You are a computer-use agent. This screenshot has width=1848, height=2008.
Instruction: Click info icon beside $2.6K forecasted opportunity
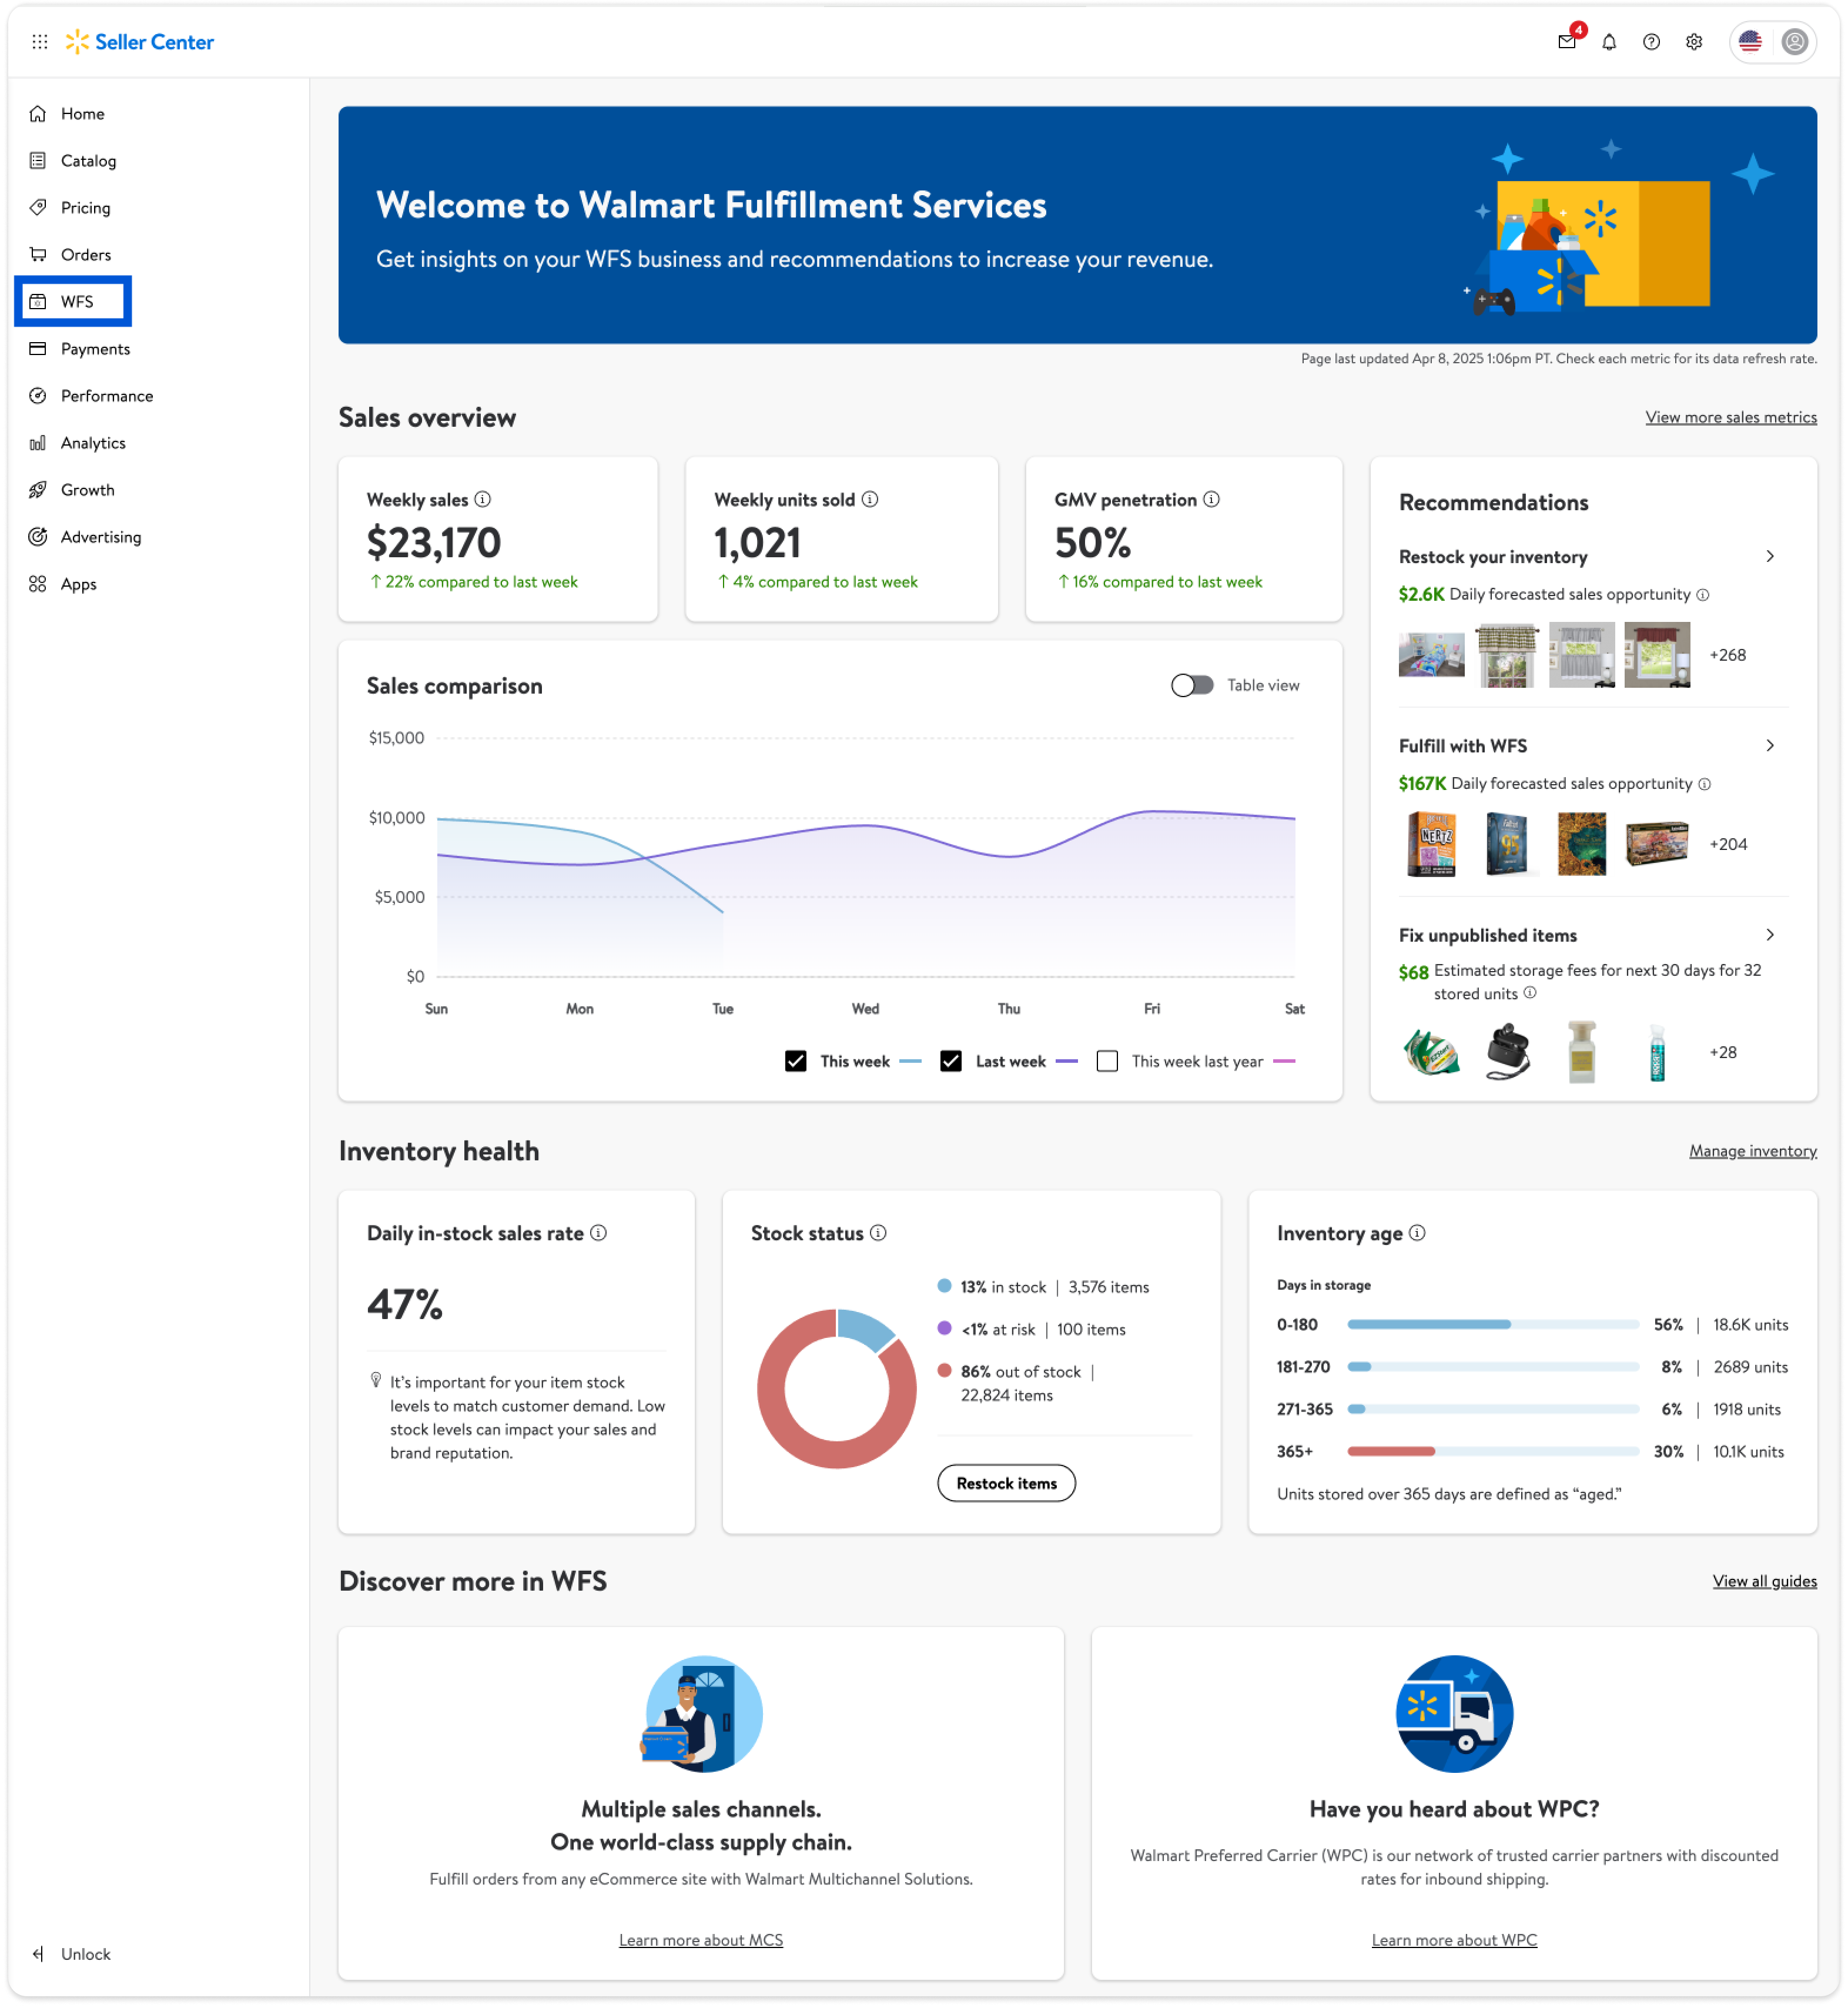pyautogui.click(x=1703, y=595)
